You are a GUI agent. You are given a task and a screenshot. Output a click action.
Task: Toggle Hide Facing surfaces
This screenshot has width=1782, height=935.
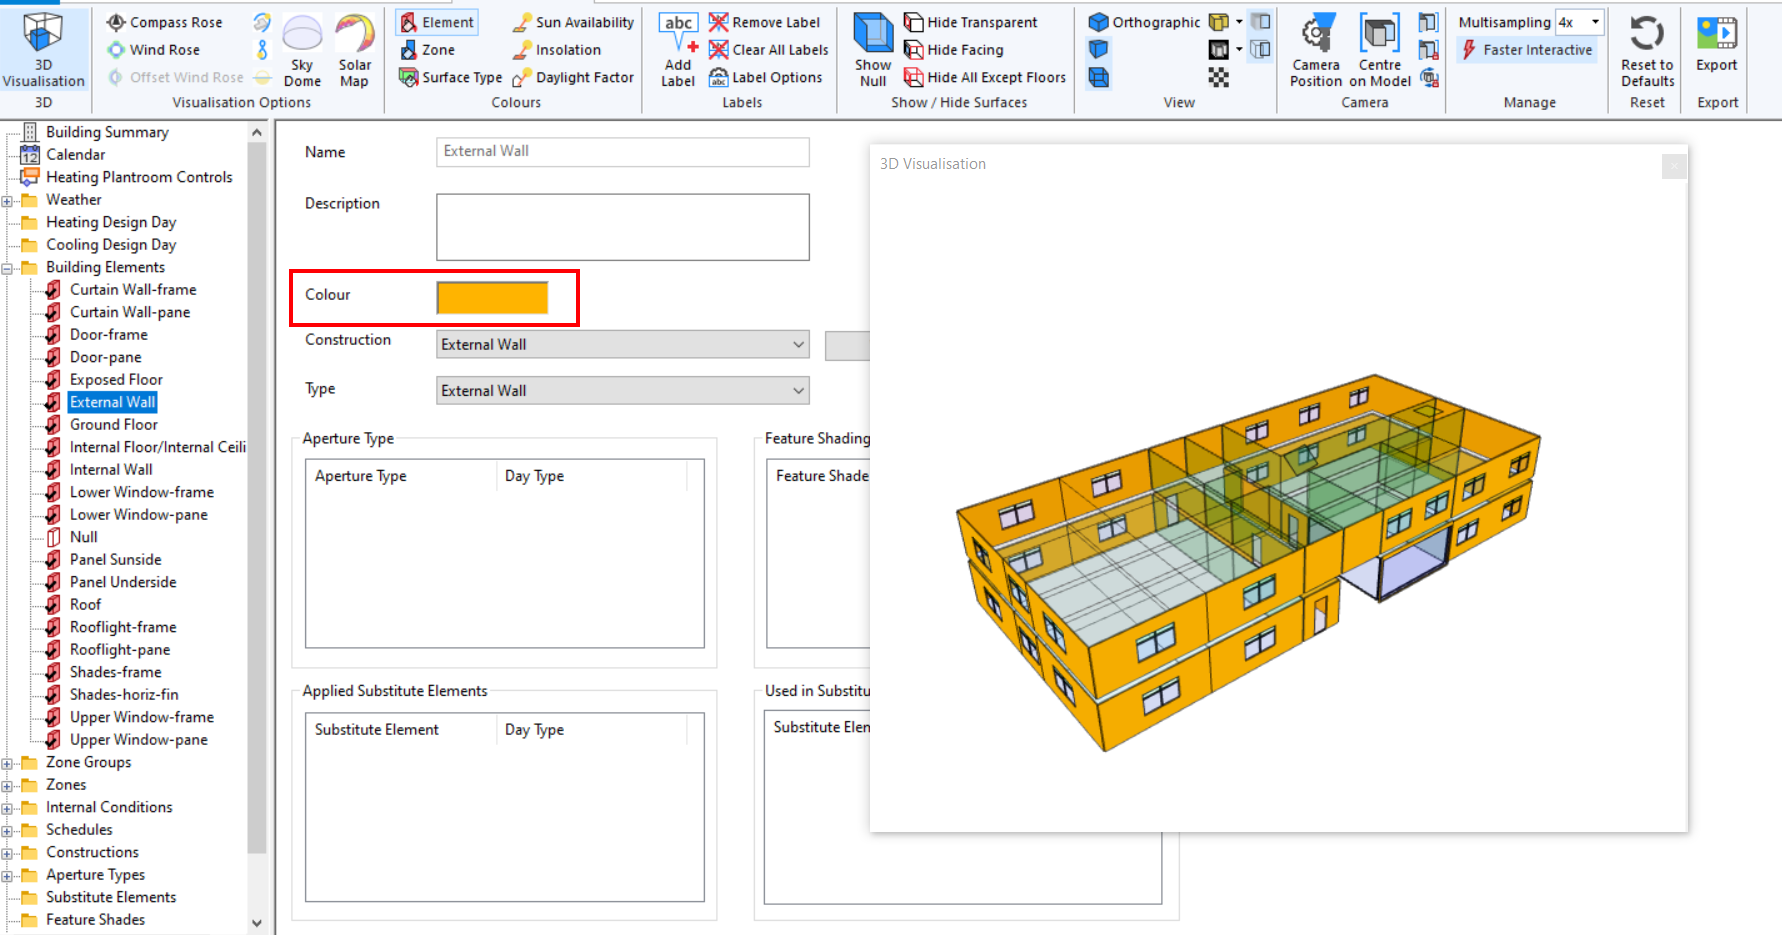[x=953, y=49]
